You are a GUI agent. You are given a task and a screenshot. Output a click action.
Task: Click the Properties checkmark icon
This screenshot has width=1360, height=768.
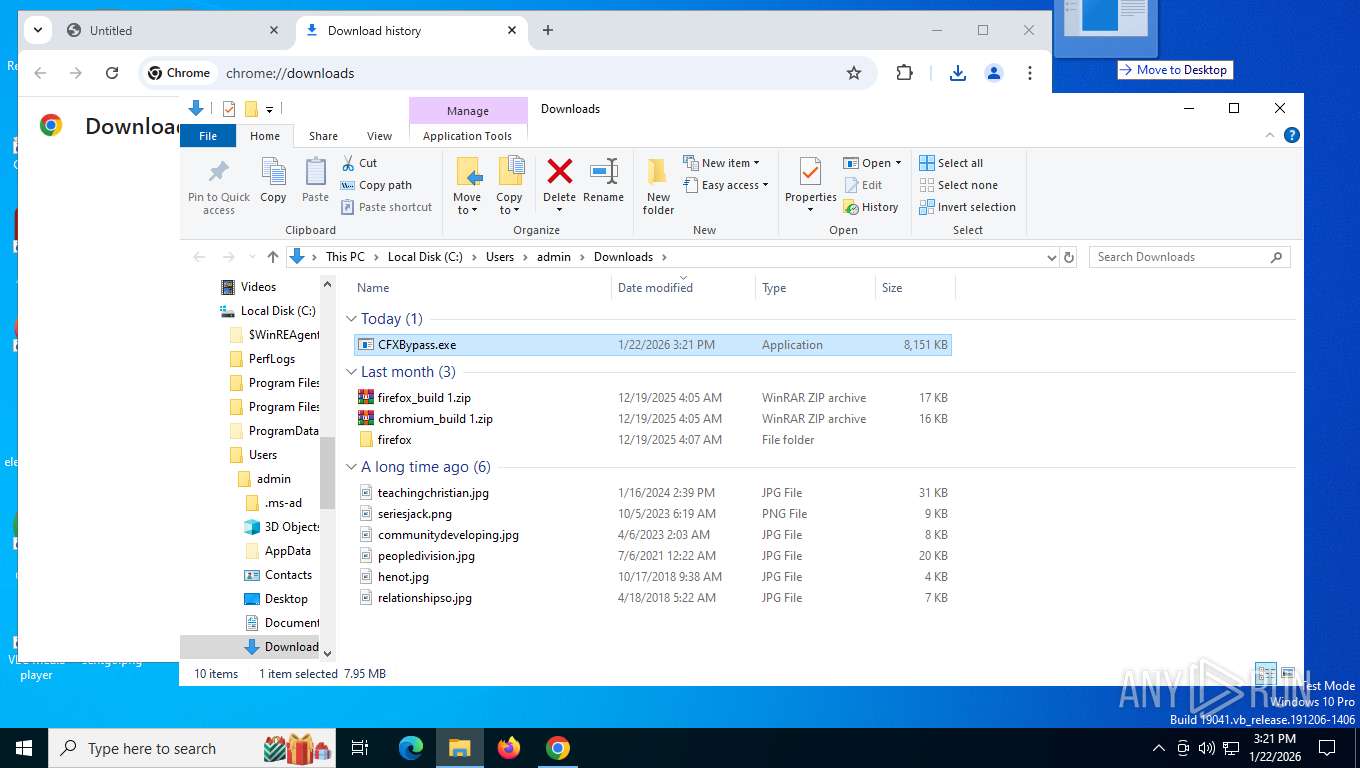coord(810,172)
